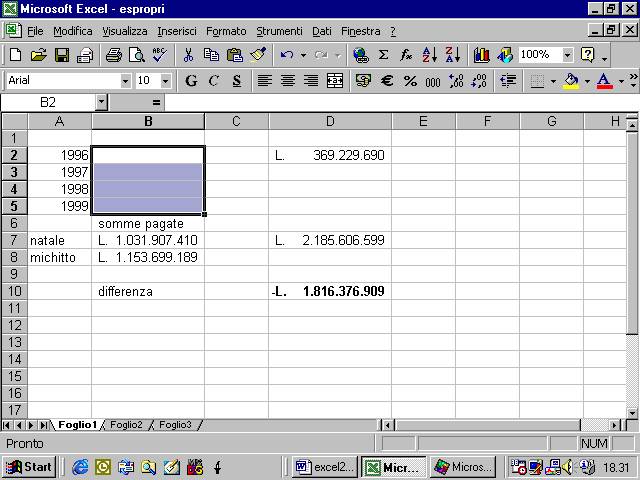Paste from the clipboard icon

tap(234, 55)
